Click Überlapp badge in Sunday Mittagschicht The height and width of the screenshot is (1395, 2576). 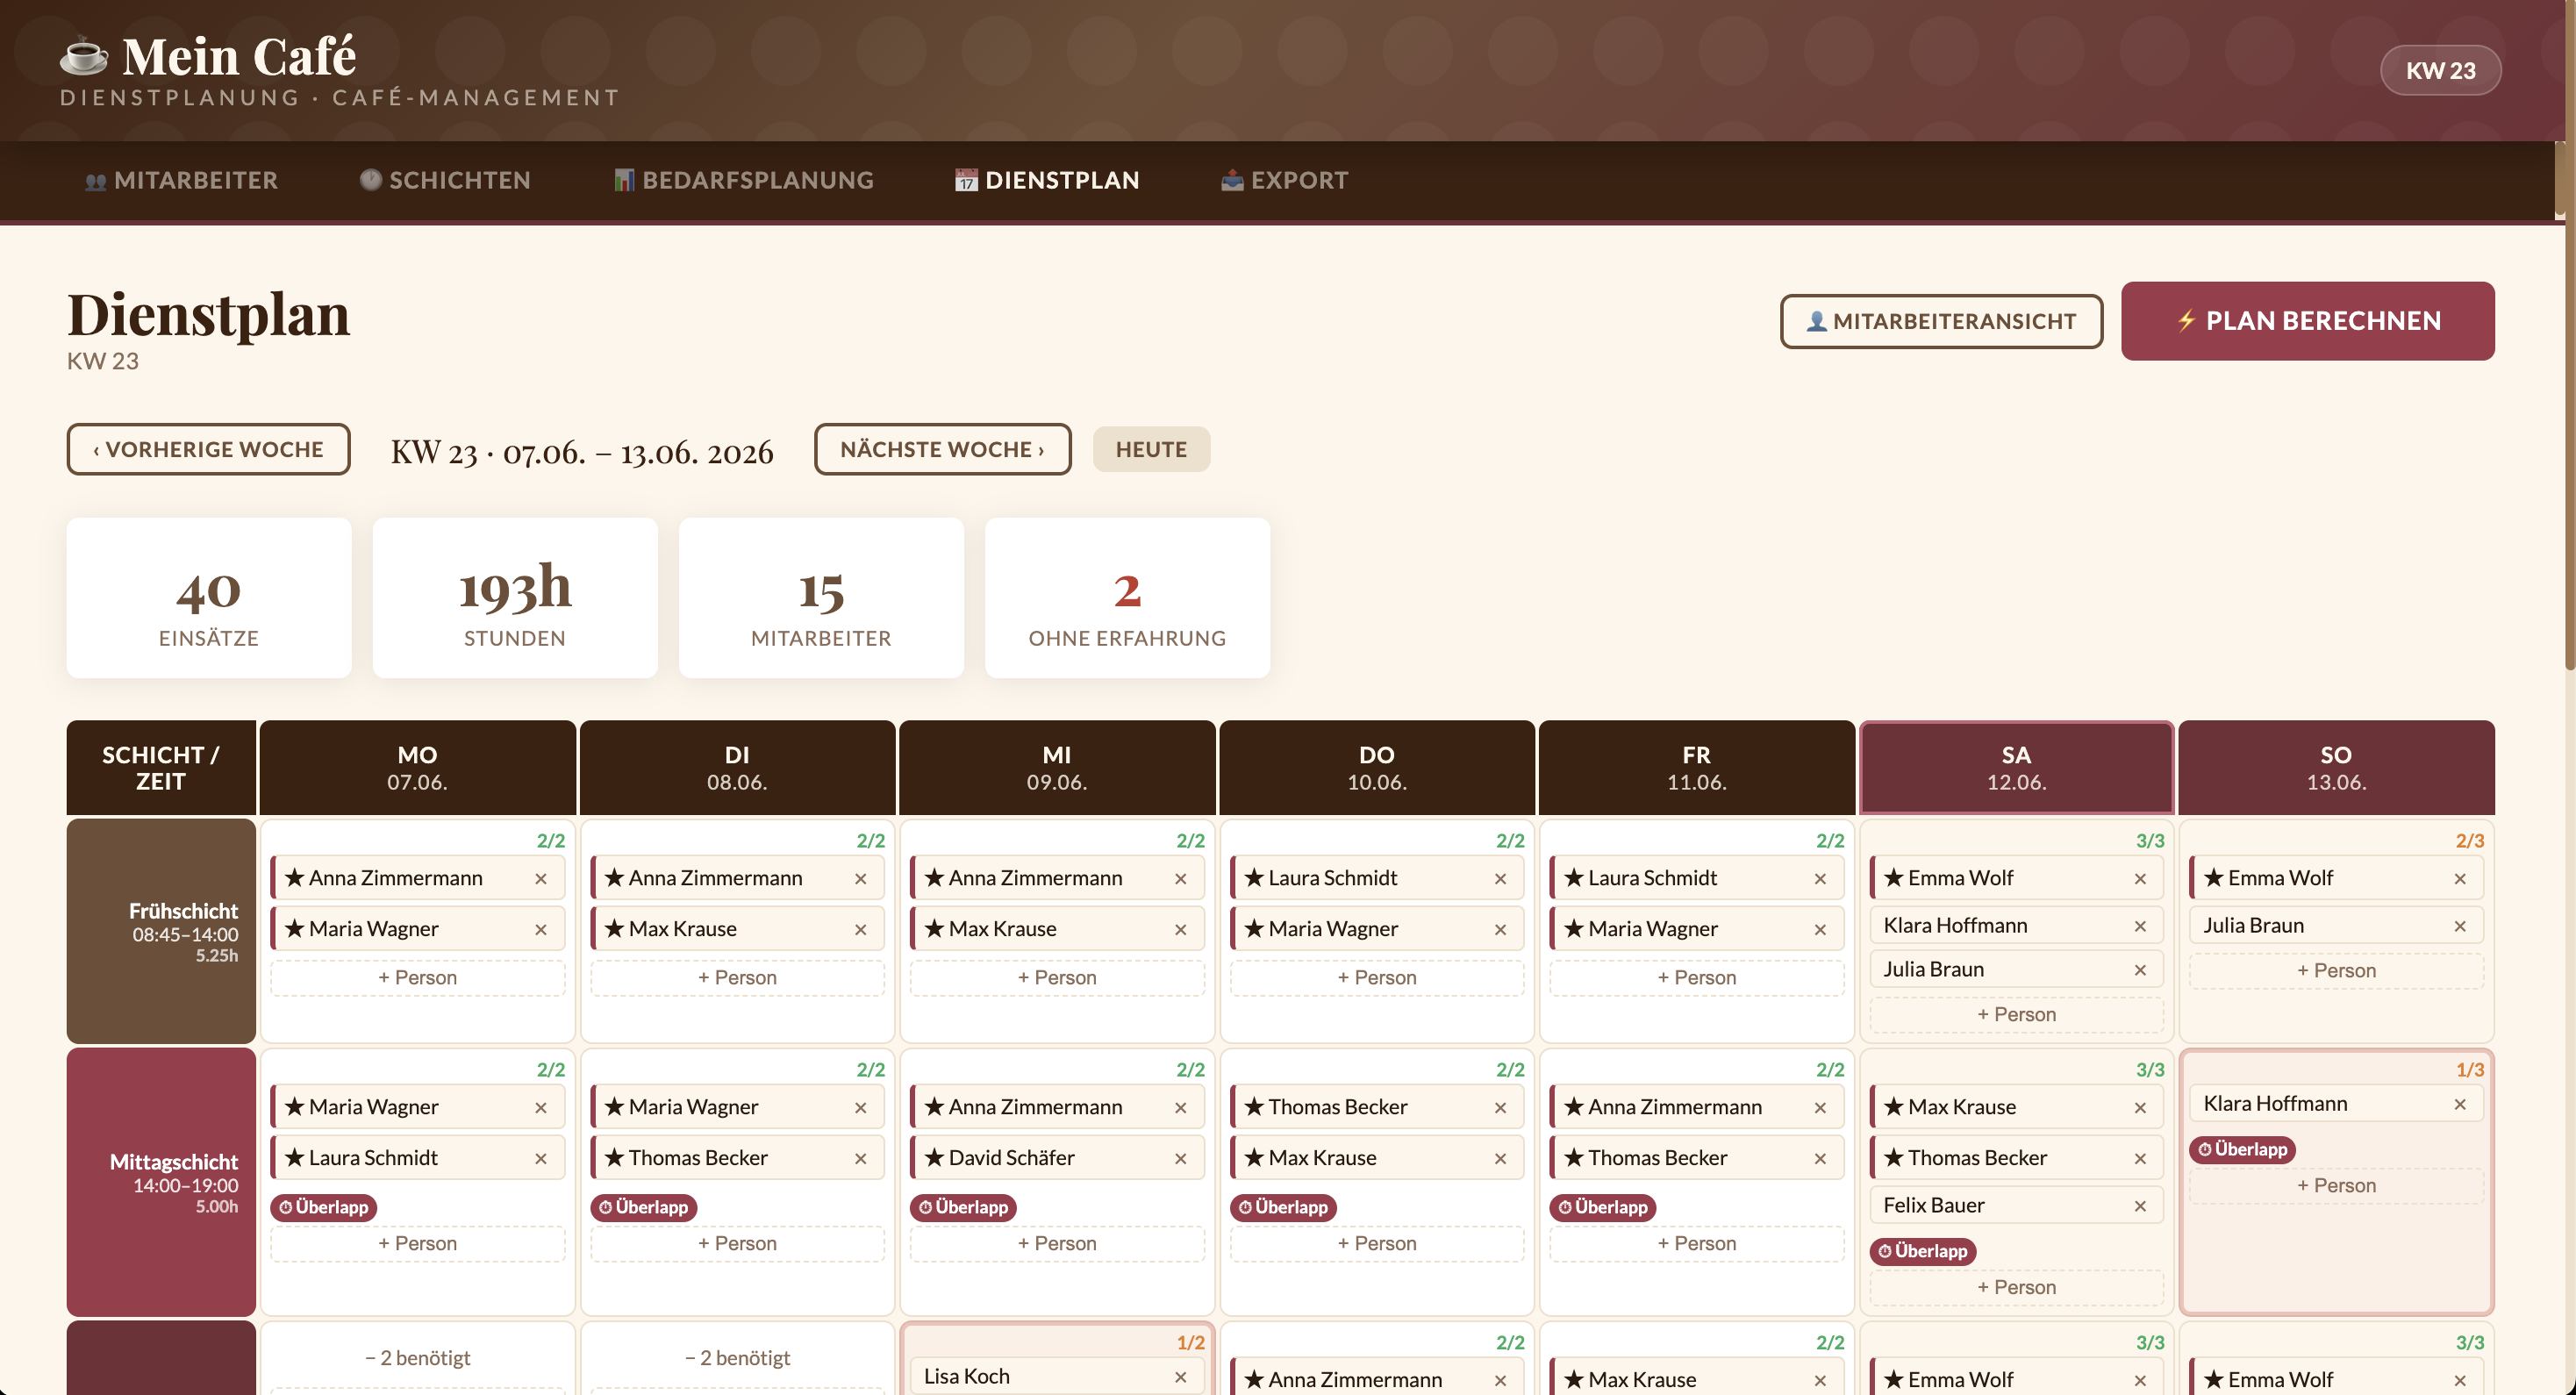pyautogui.click(x=2242, y=1149)
